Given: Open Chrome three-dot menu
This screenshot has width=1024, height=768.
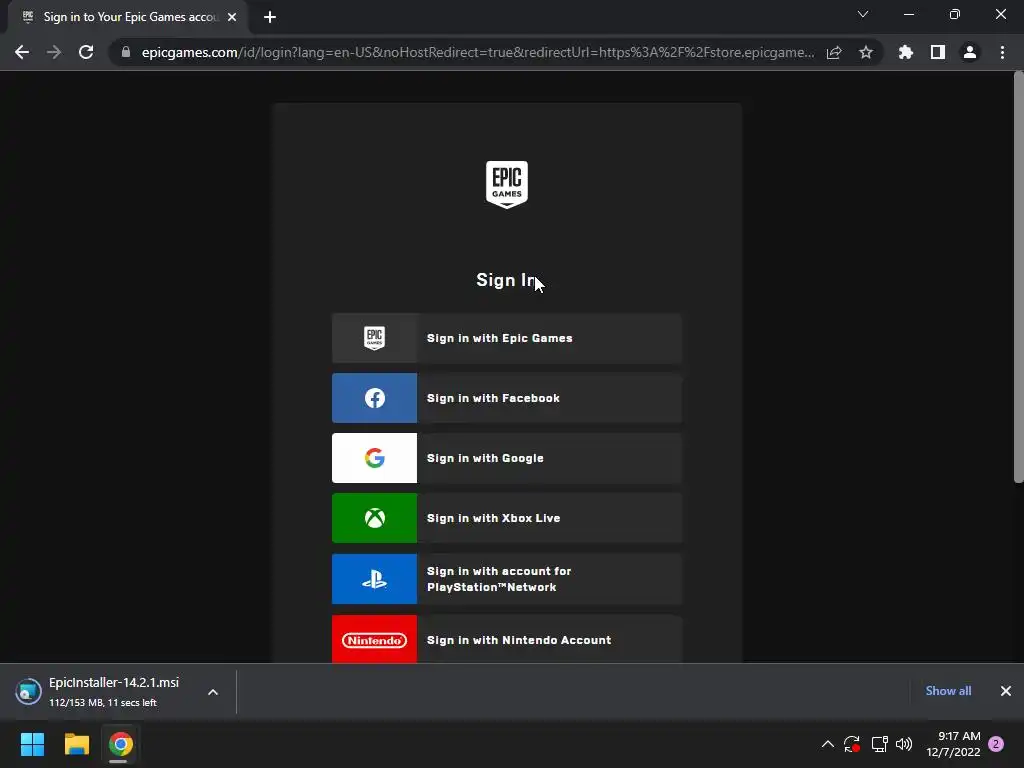Looking at the screenshot, I should (1002, 52).
